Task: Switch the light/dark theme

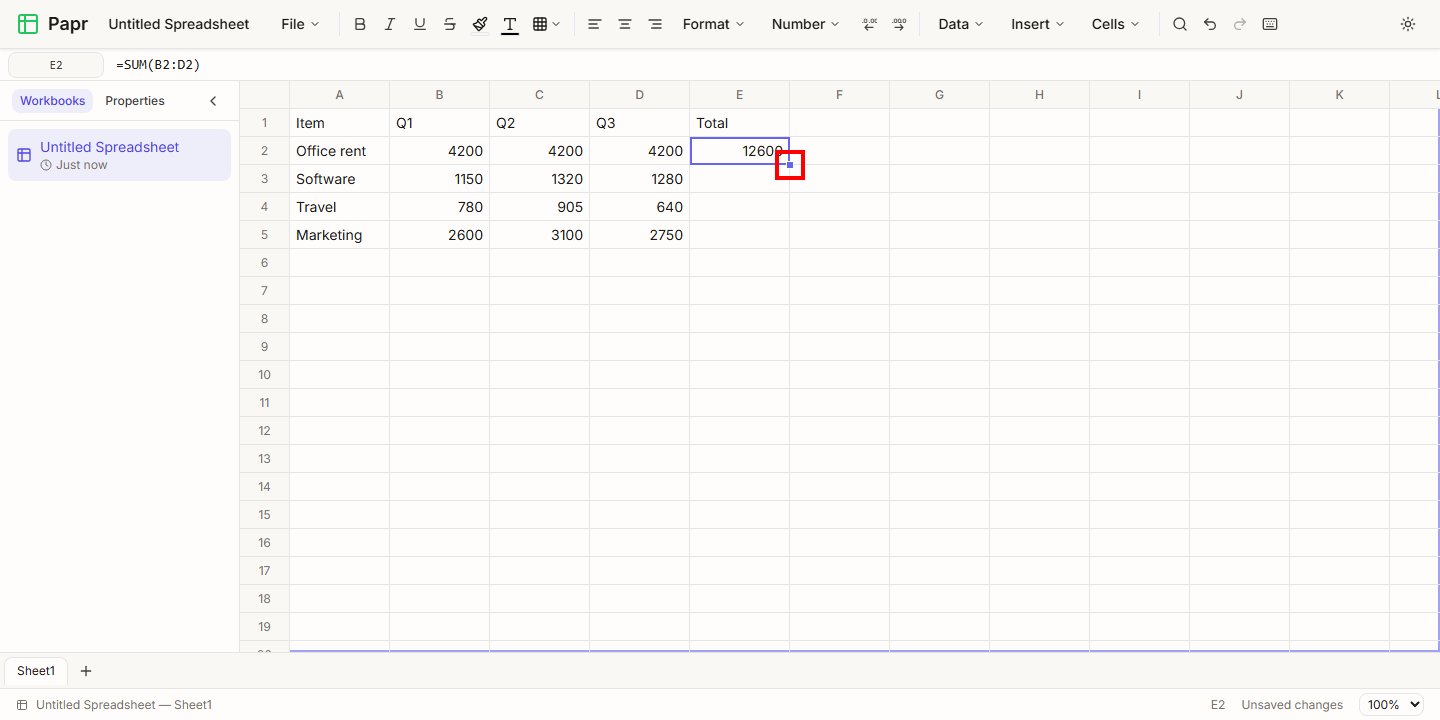Action: (x=1408, y=24)
